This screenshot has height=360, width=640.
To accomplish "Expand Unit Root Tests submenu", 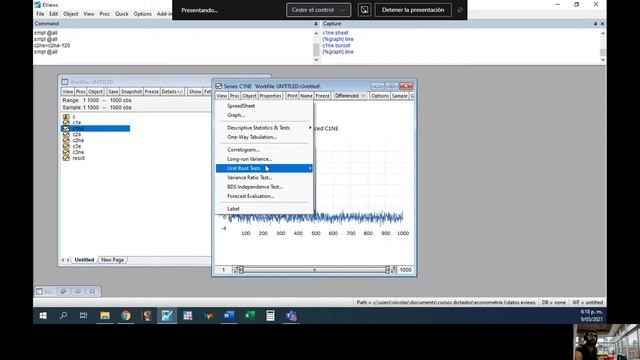I will click(264, 168).
